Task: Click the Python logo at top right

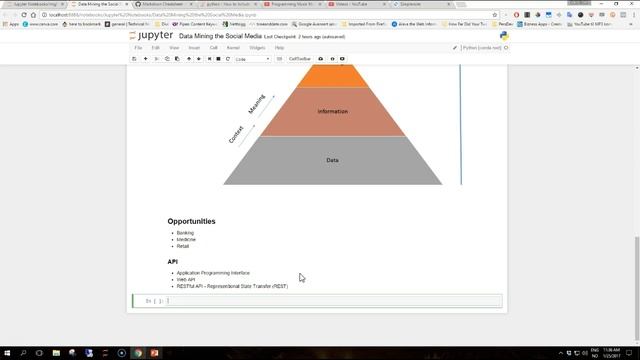Action: click(504, 36)
